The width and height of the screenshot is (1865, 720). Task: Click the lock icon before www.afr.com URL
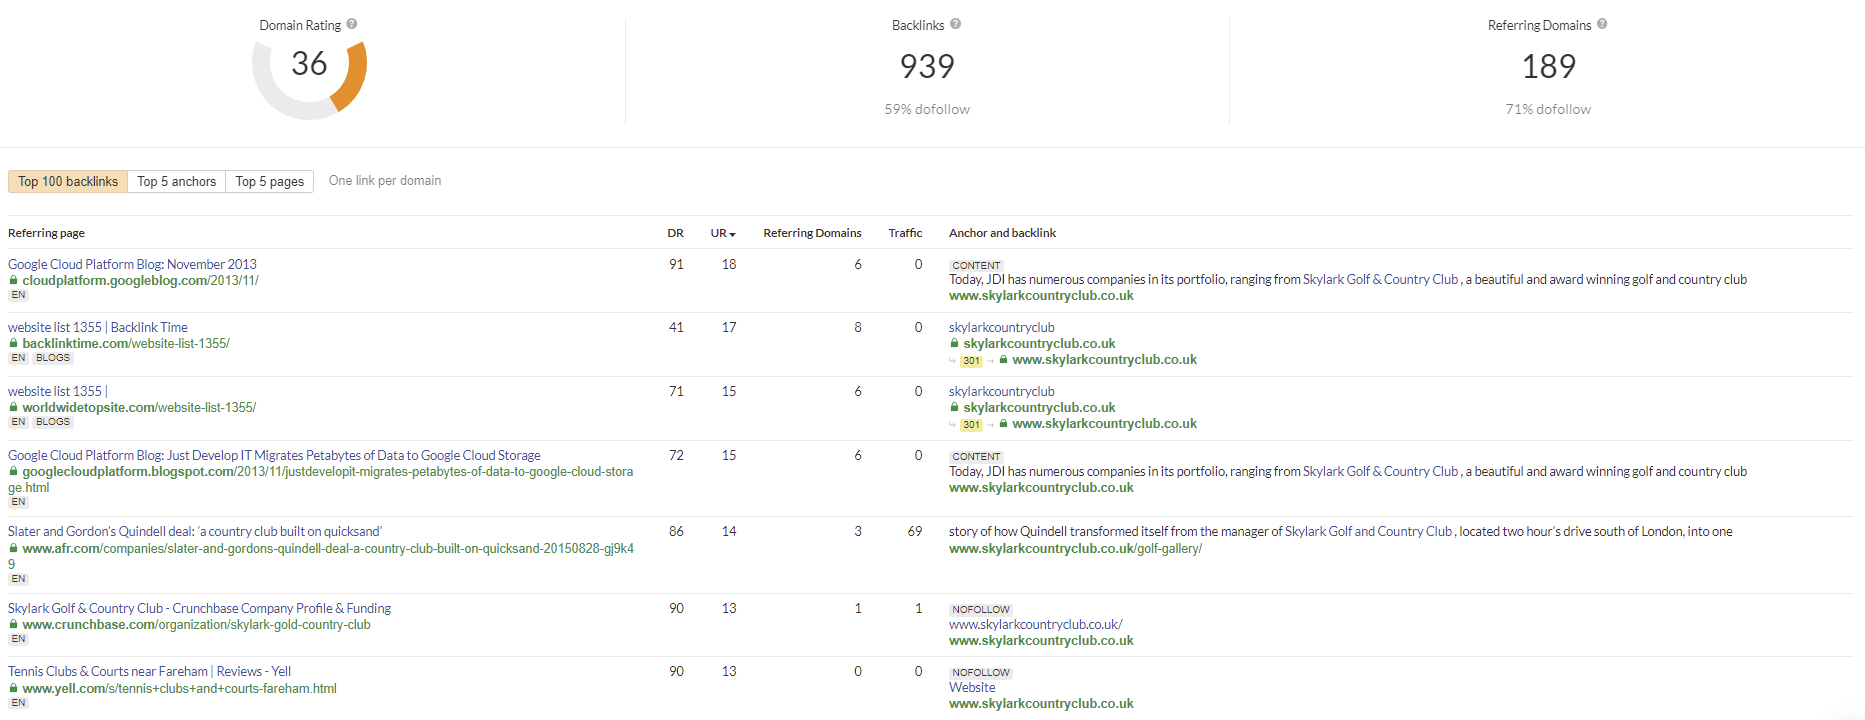[13, 549]
